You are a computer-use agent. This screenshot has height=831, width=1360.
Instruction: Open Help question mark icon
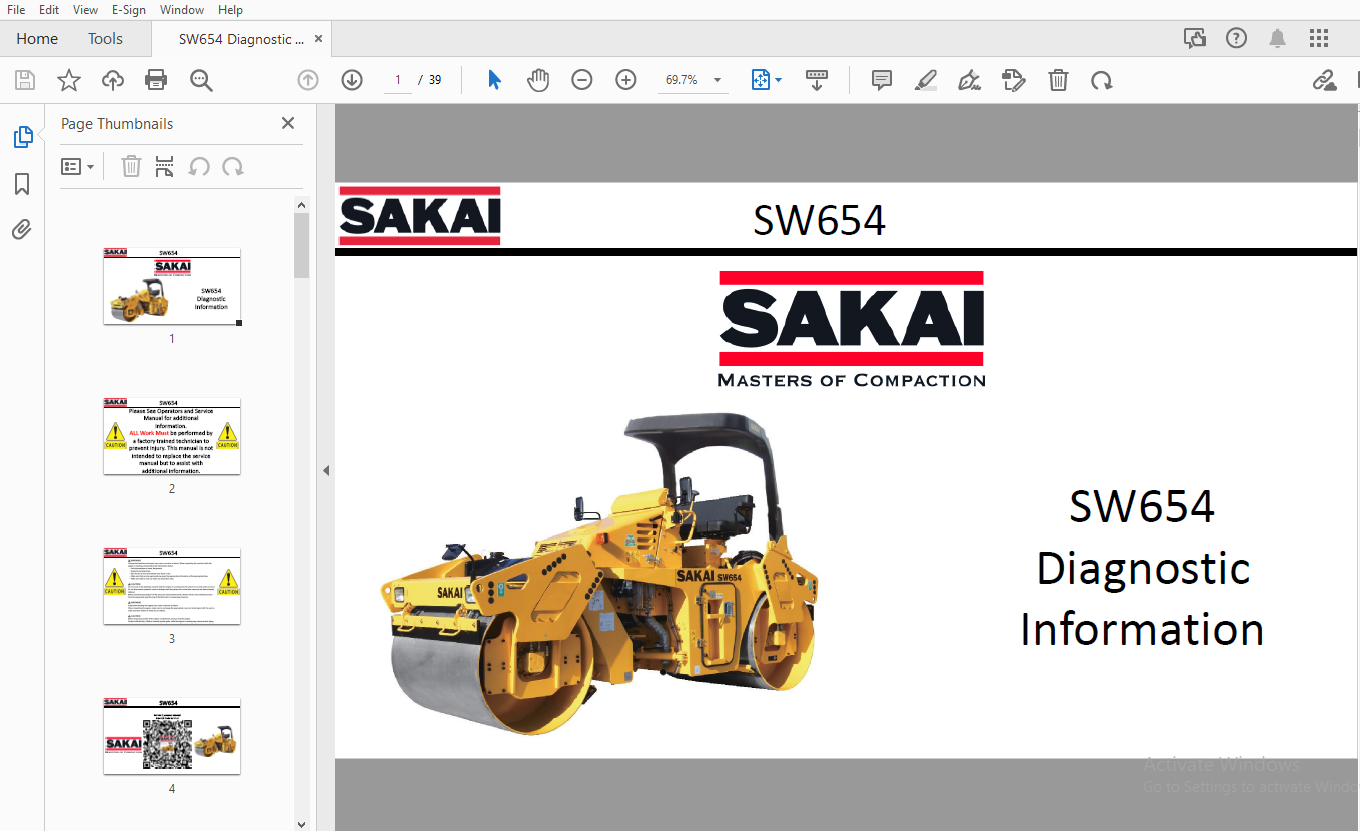[x=1237, y=39]
